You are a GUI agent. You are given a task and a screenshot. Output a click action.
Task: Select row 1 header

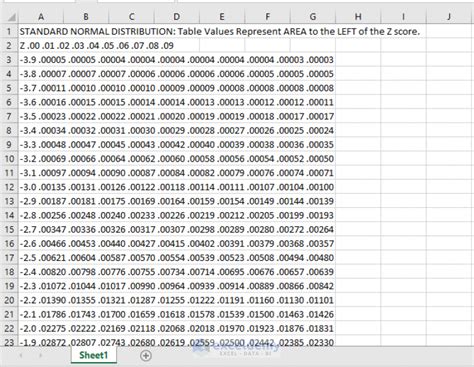[9, 32]
